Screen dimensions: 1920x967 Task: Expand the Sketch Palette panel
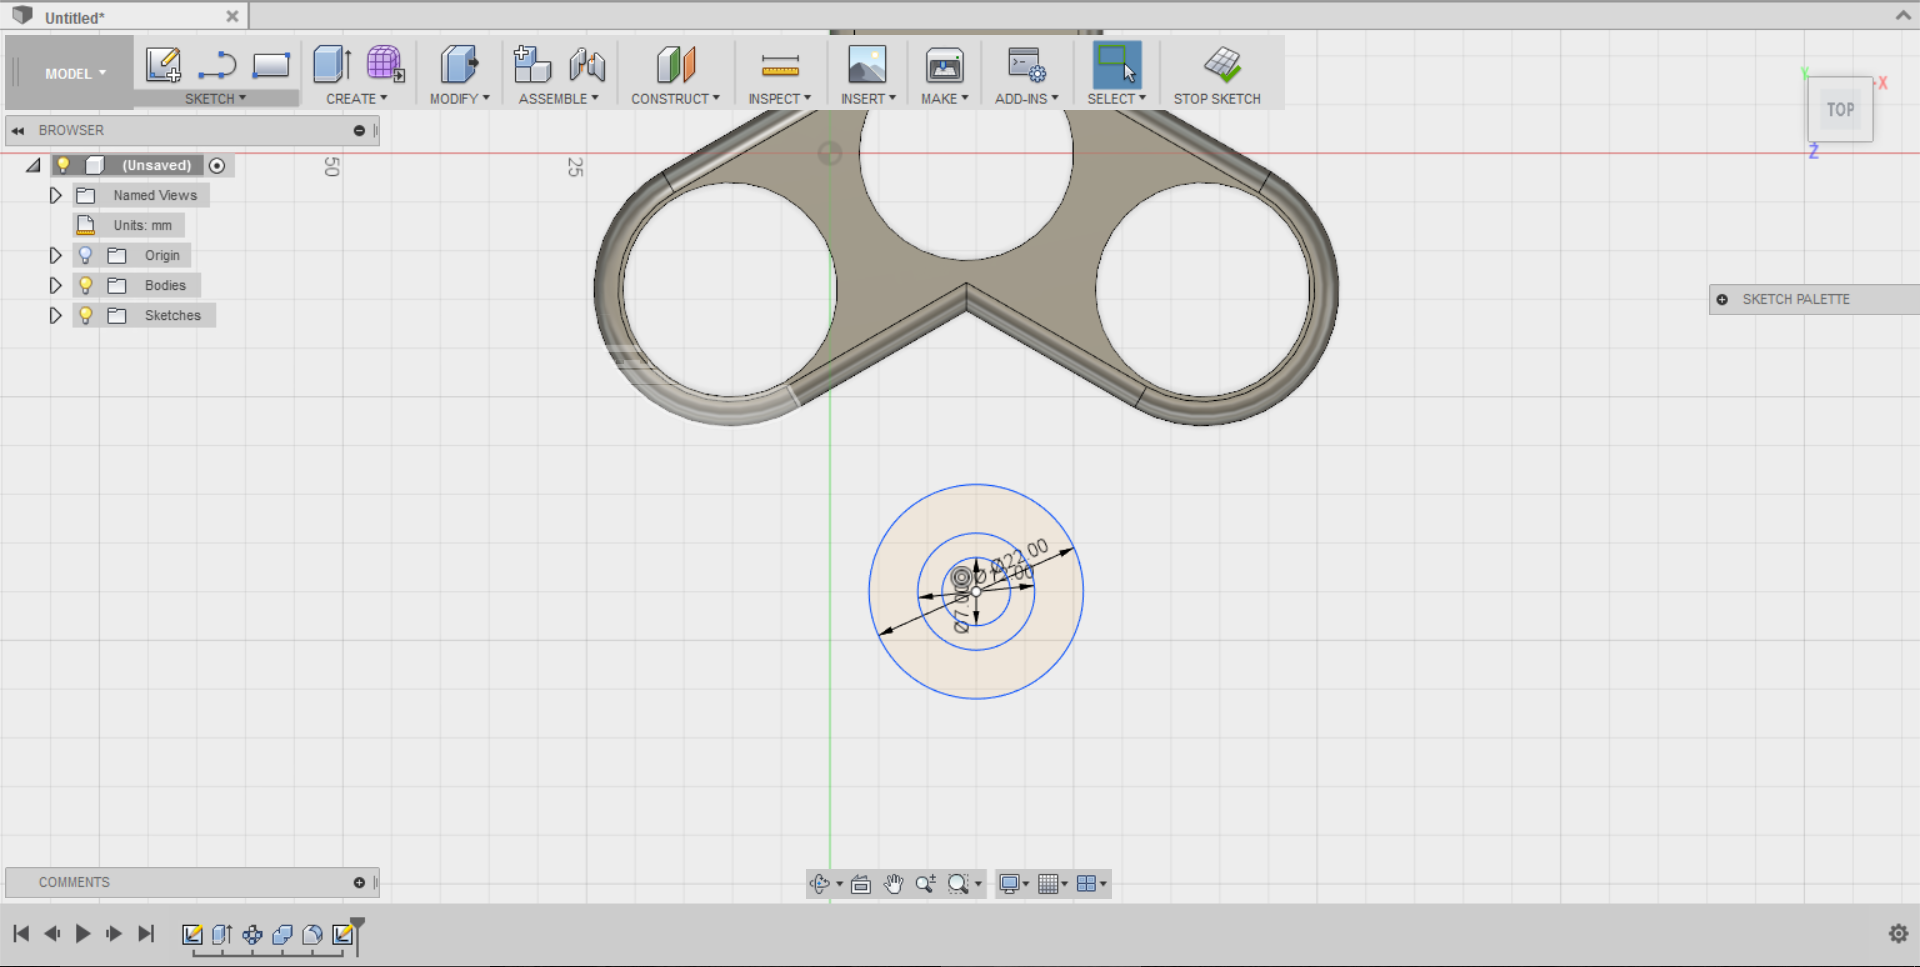pyautogui.click(x=1722, y=299)
